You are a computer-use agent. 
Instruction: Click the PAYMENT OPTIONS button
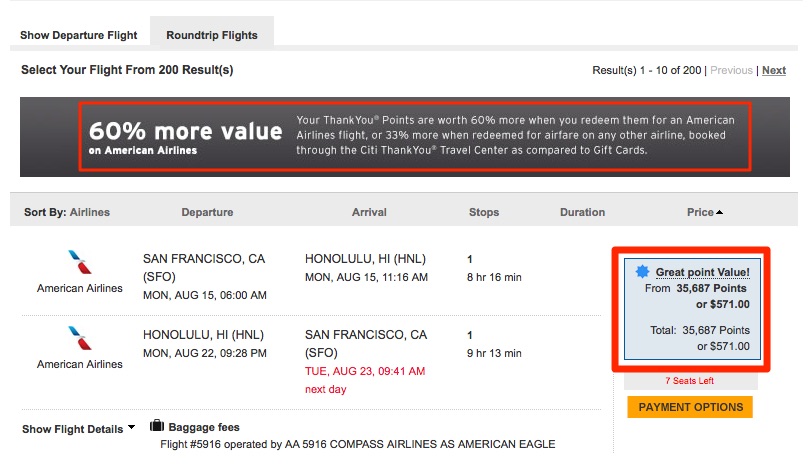coord(690,407)
